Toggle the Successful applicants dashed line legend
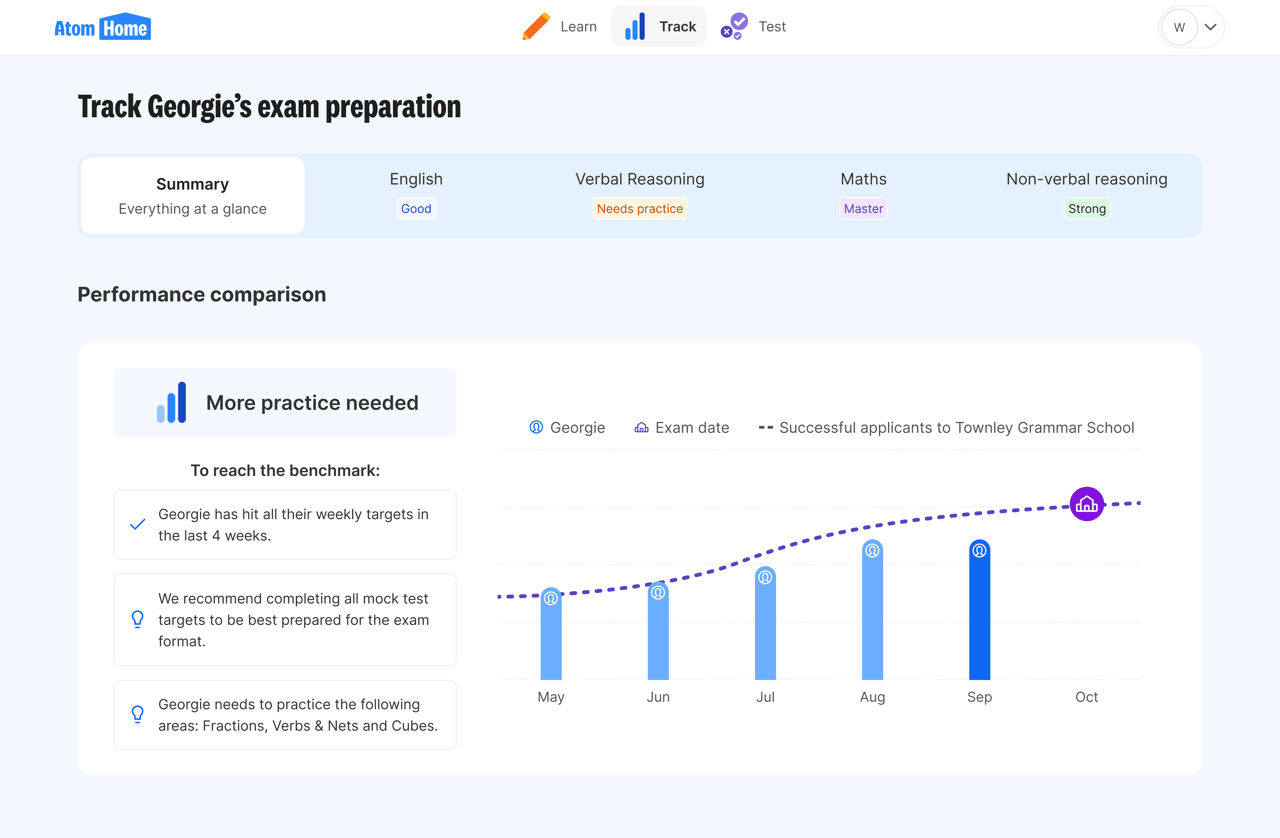The image size is (1280, 838). tap(946, 427)
